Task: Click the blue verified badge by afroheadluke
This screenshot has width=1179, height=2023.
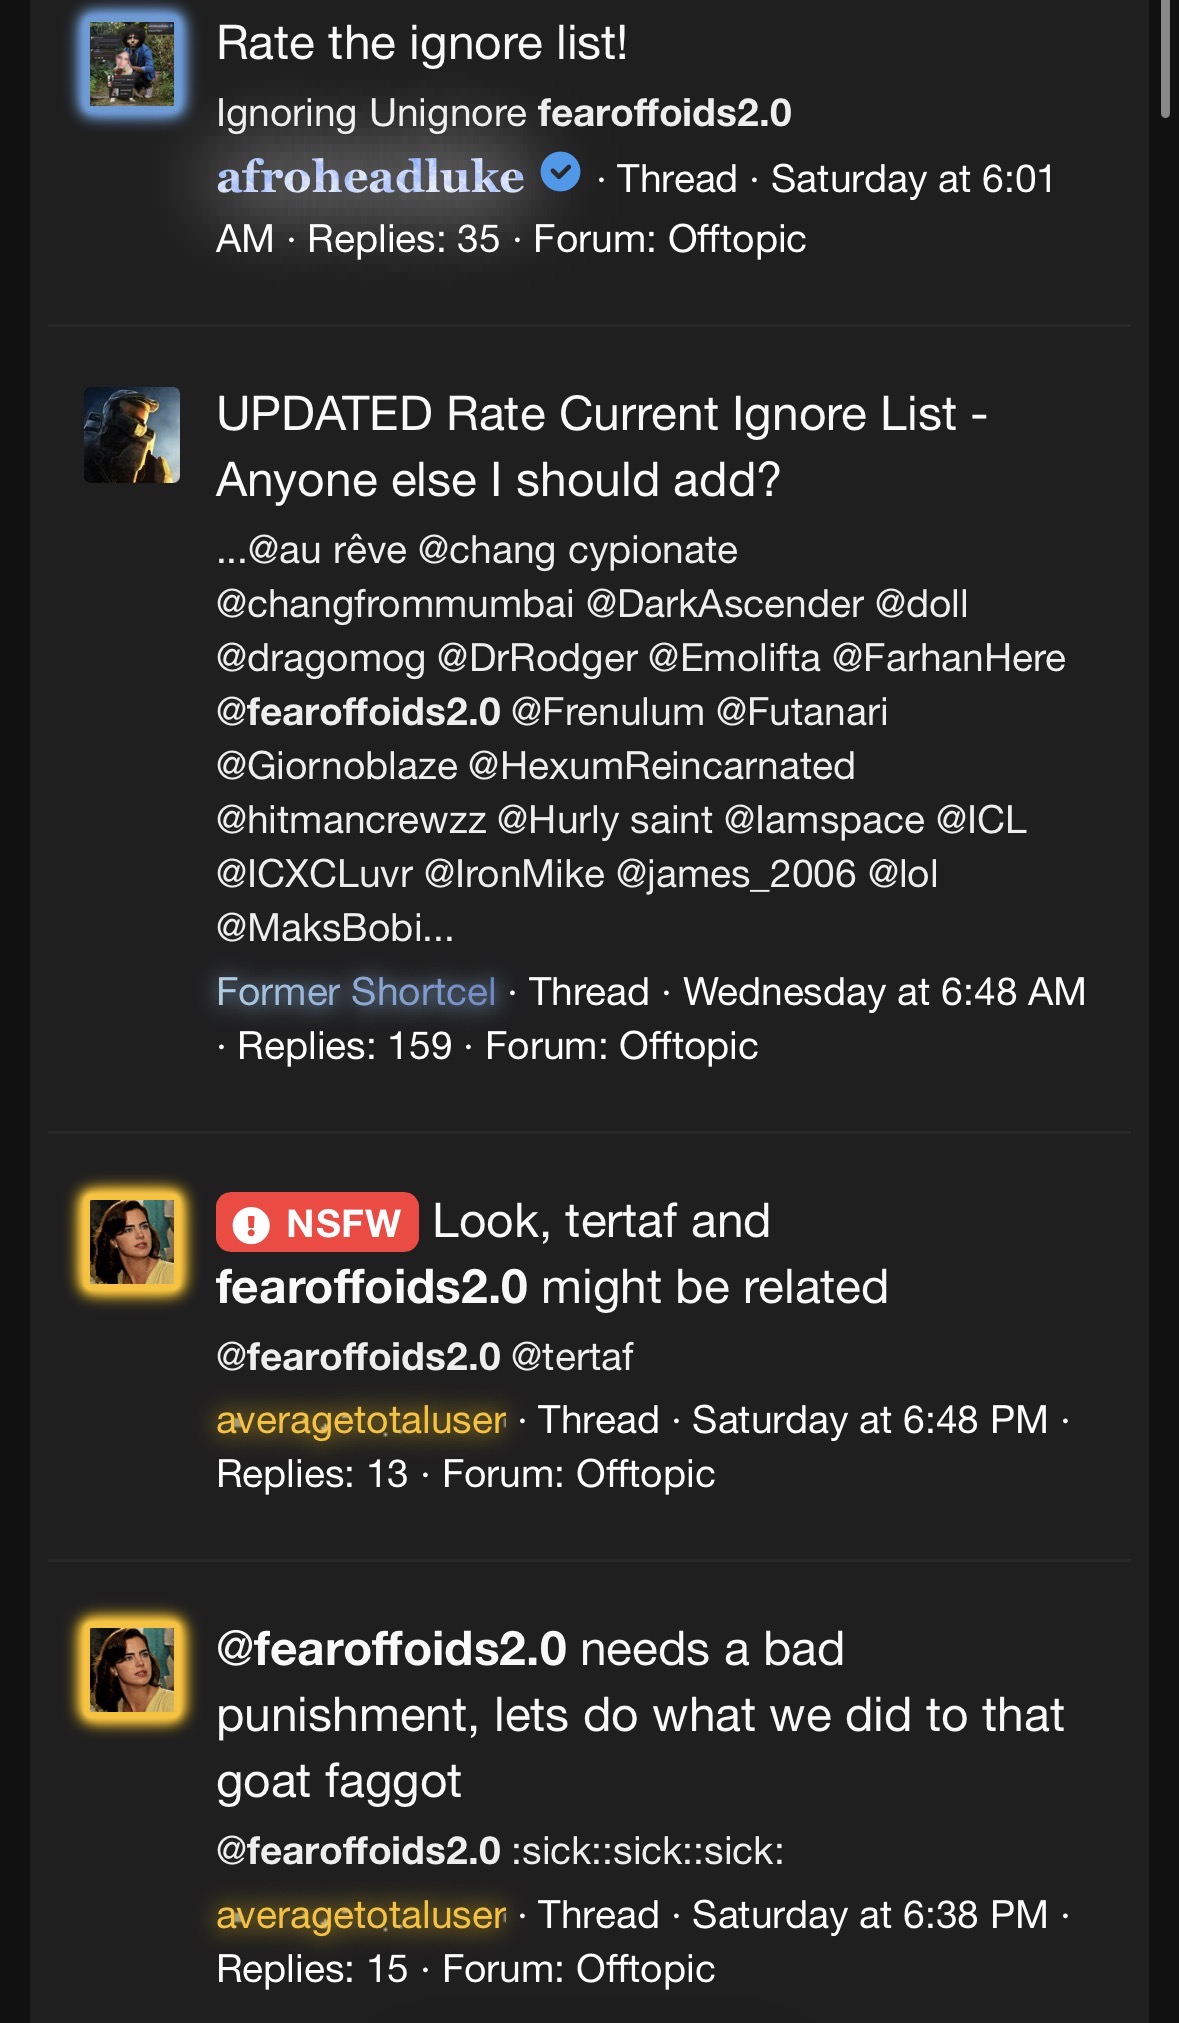Action: [561, 172]
